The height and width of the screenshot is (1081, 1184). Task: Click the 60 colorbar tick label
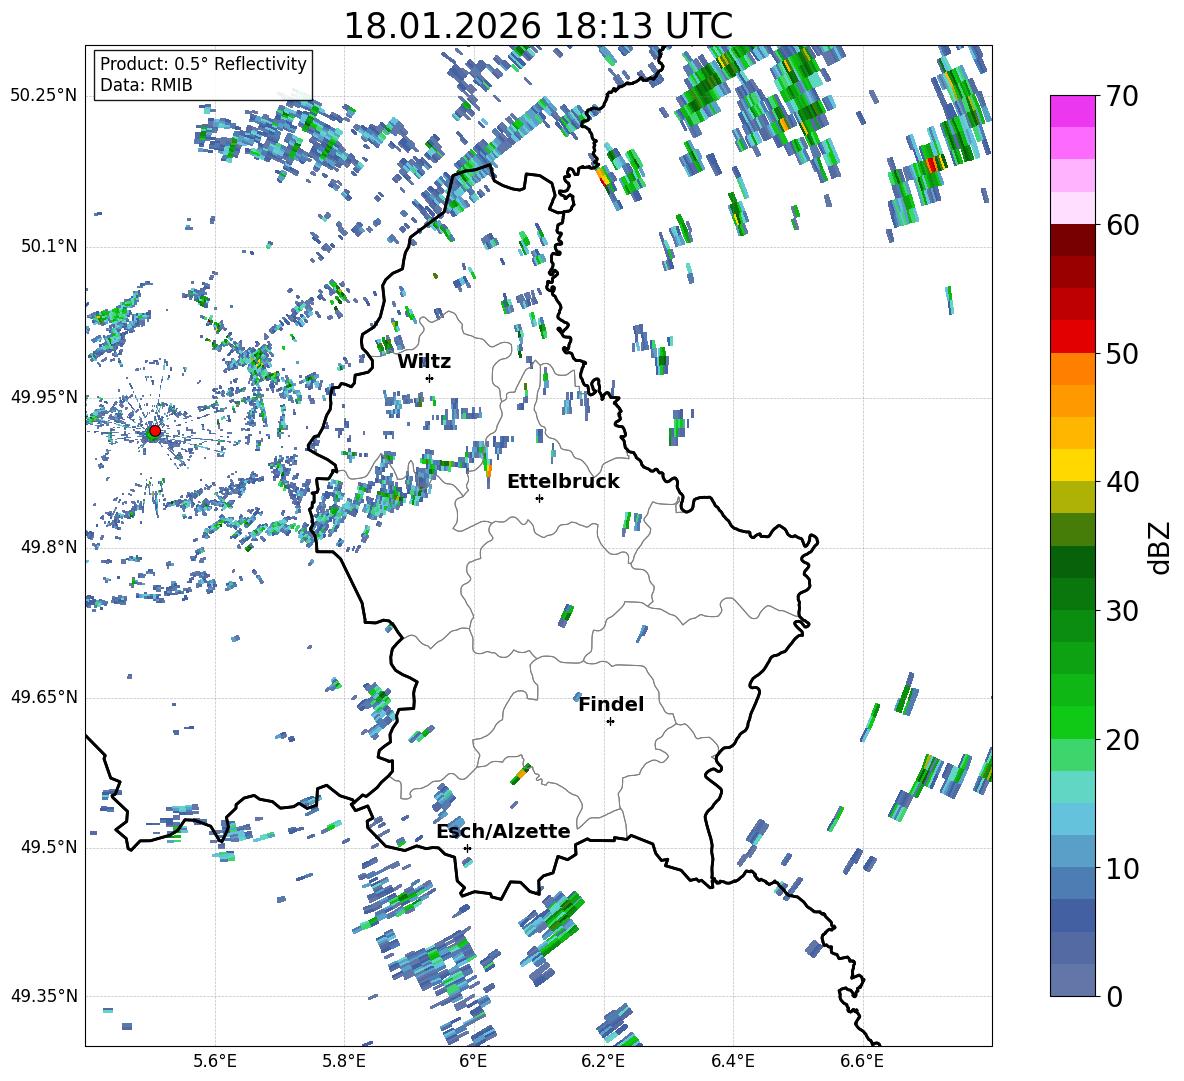1122,225
